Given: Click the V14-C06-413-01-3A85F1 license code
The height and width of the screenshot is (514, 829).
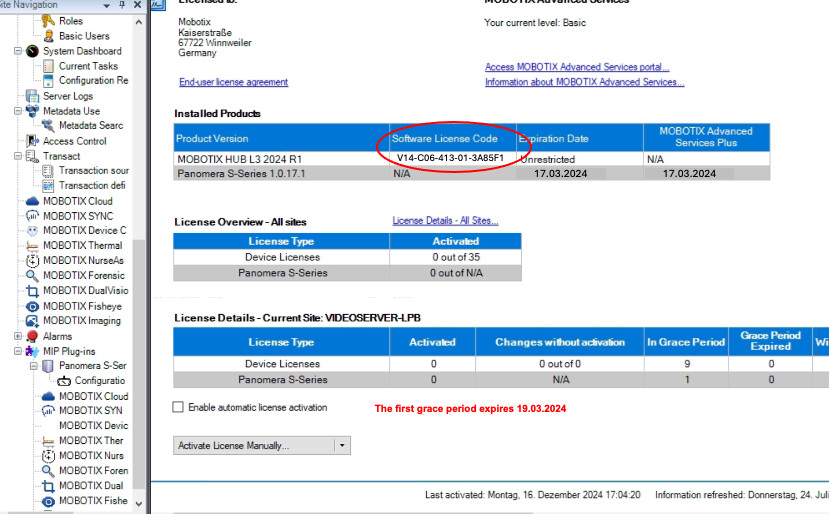Looking at the screenshot, I should tap(450, 158).
